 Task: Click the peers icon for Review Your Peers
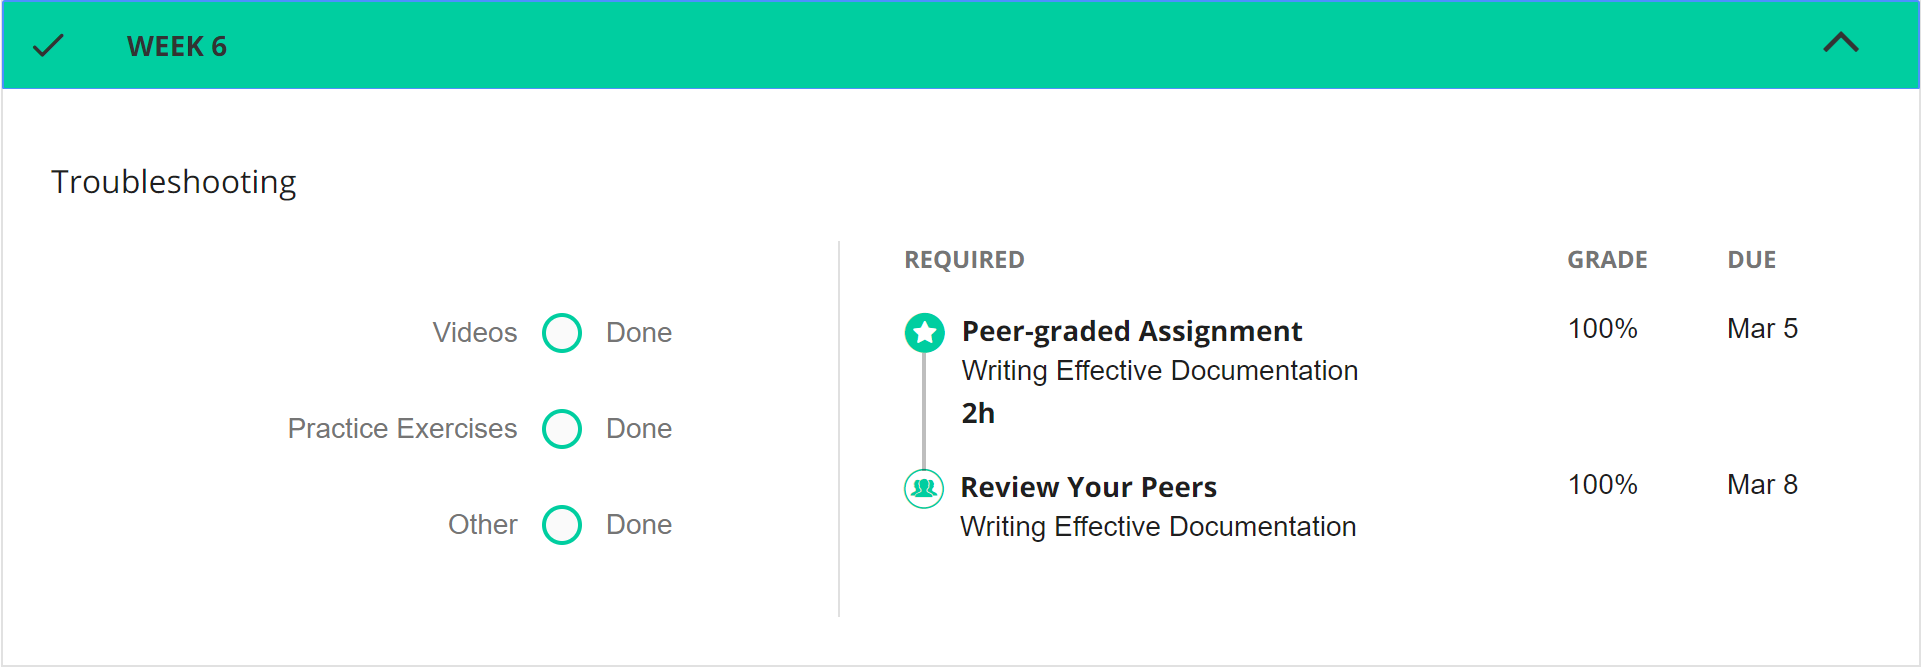click(924, 489)
